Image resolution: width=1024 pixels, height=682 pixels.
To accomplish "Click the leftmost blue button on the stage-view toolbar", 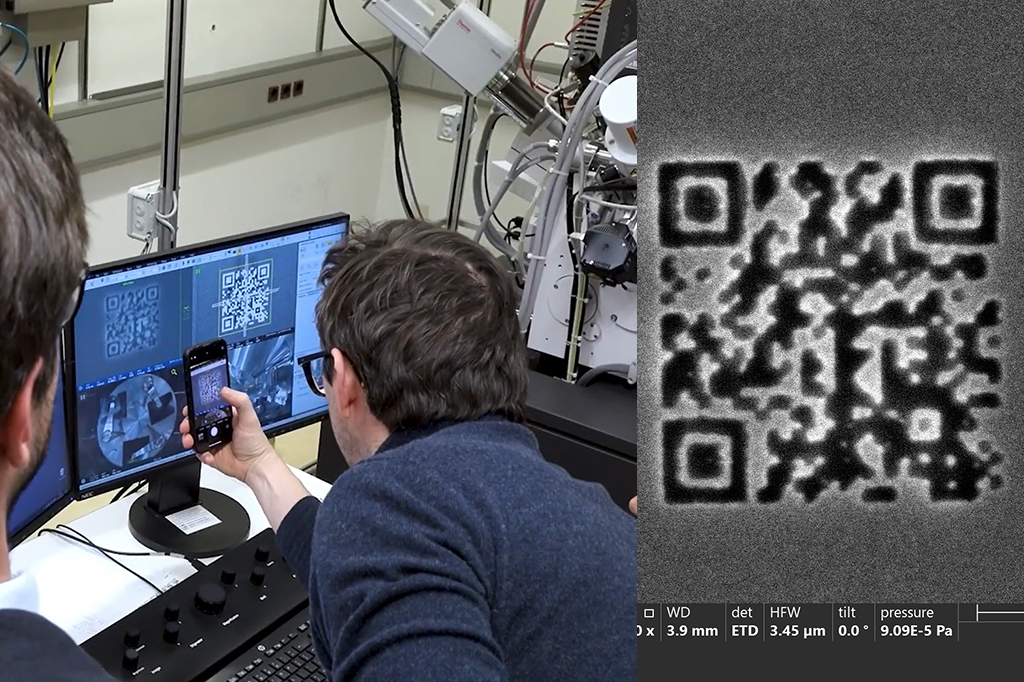I will [82, 386].
